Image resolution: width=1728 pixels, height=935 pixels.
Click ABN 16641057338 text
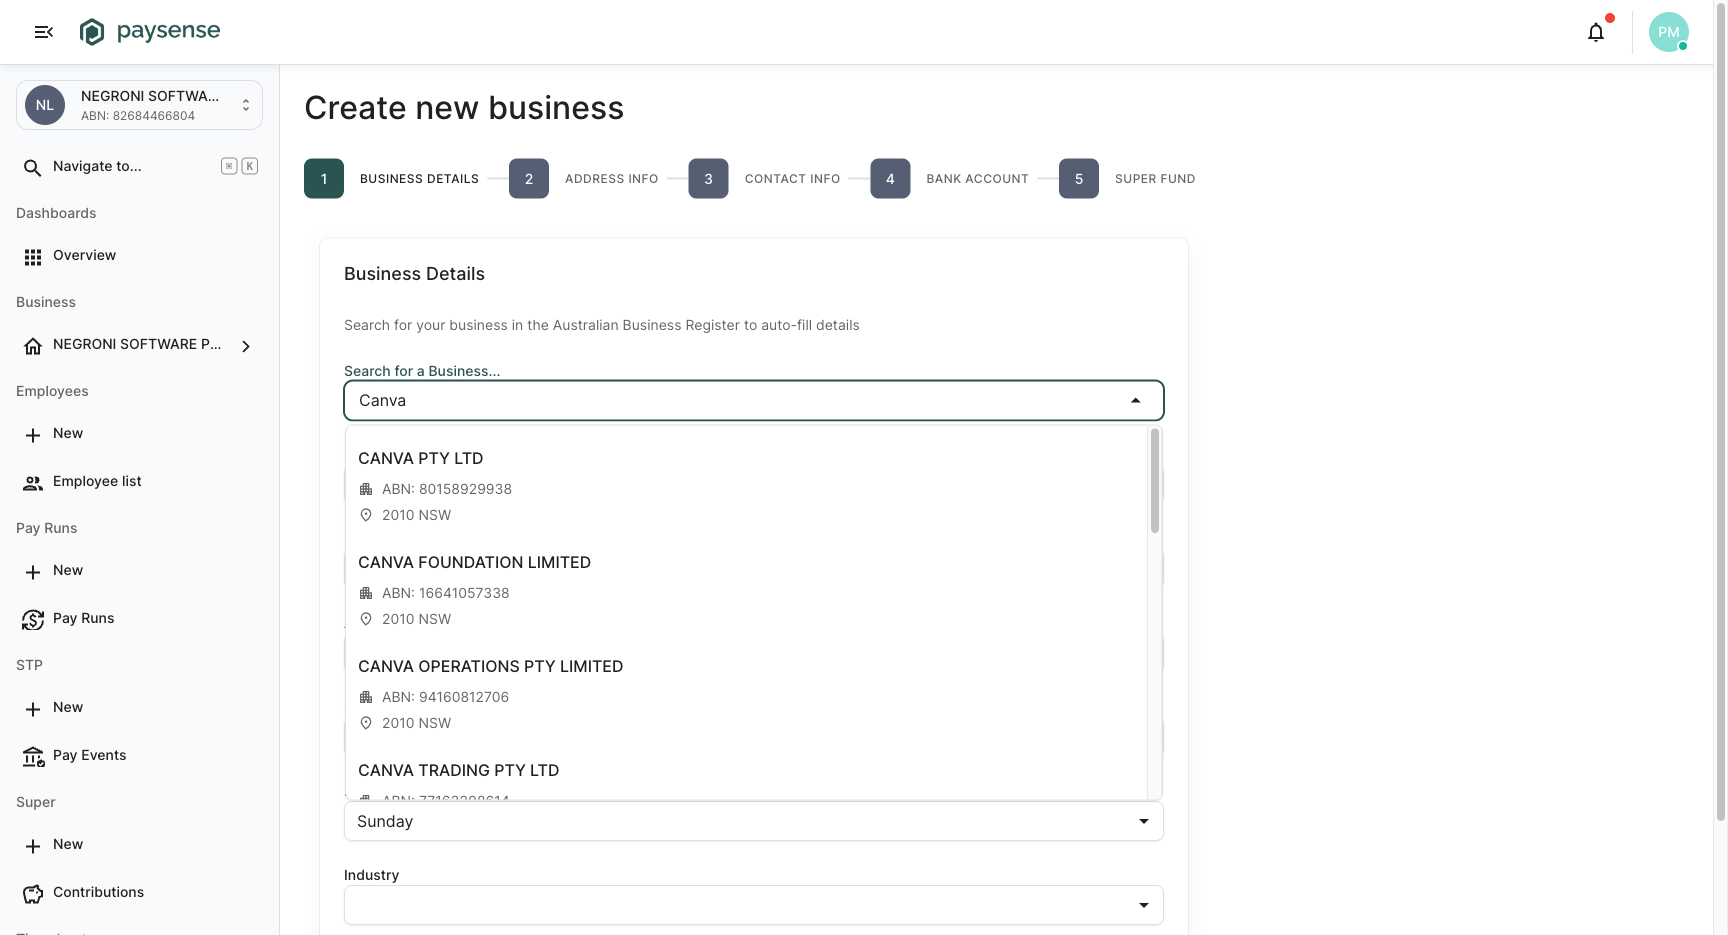446,593
